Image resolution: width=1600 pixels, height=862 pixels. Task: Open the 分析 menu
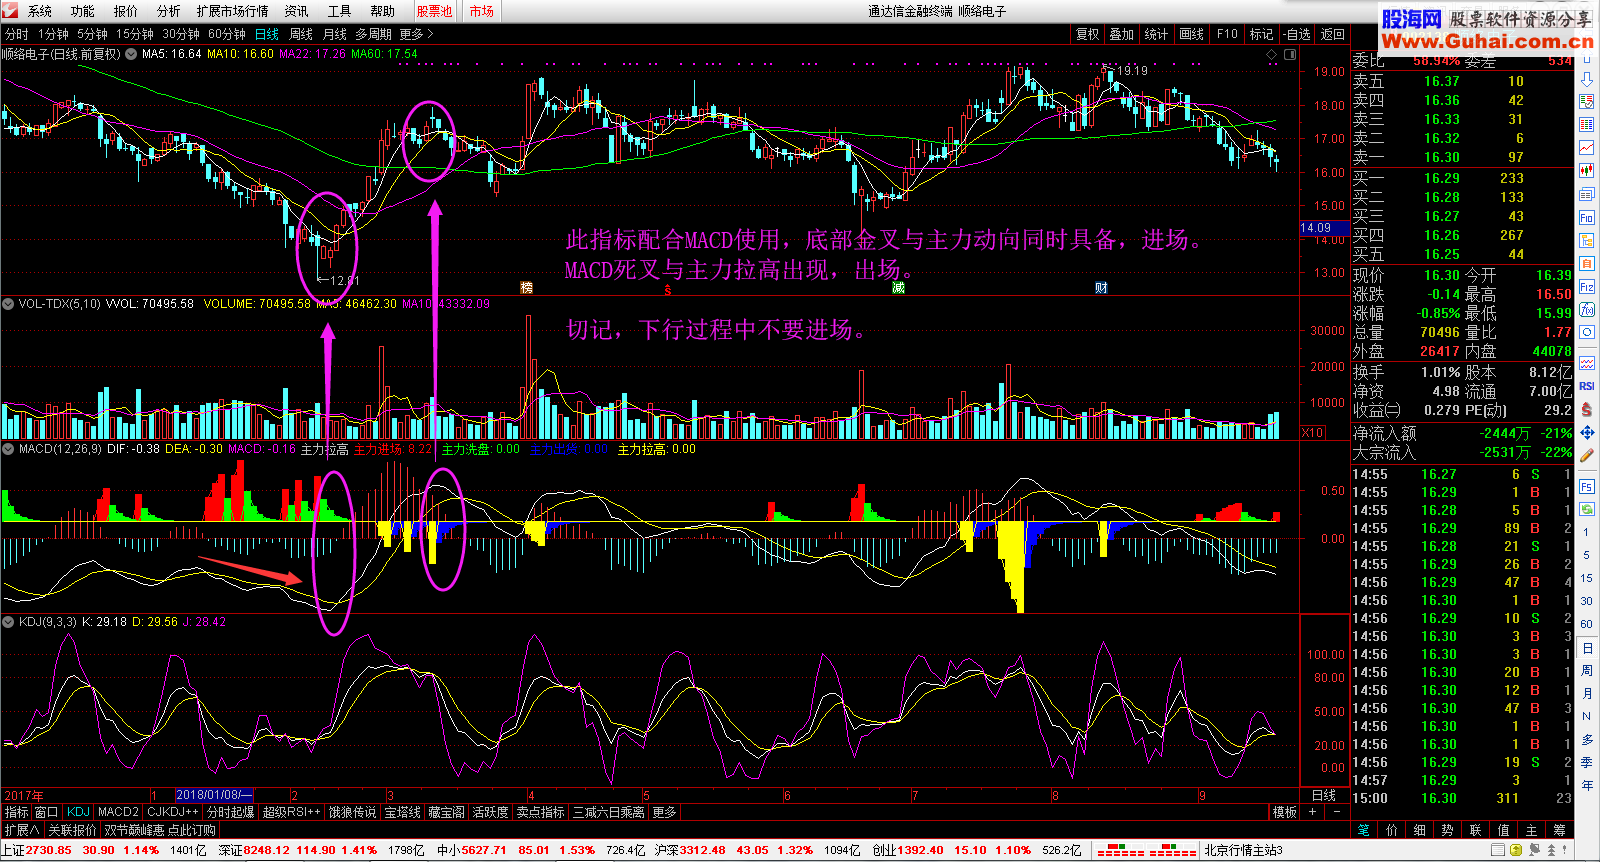(169, 11)
